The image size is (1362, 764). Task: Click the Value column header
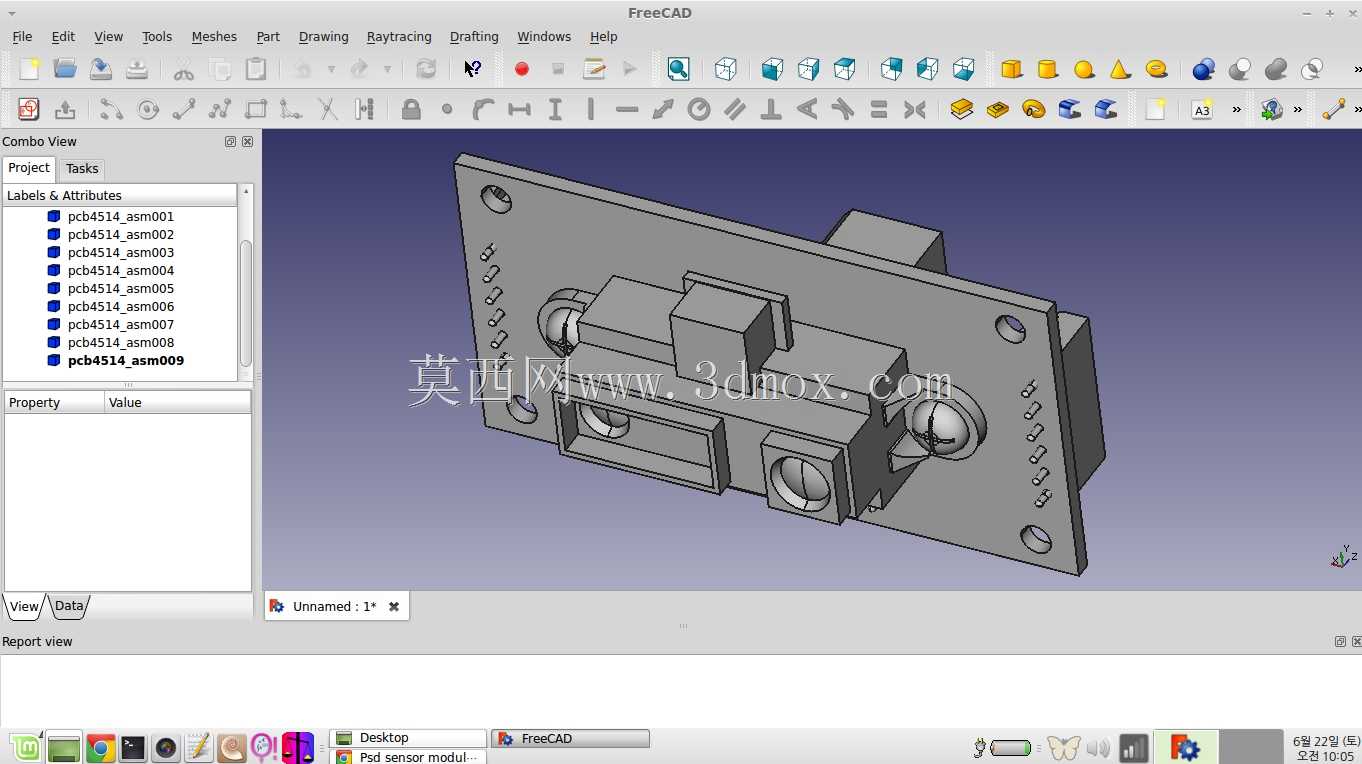point(178,402)
